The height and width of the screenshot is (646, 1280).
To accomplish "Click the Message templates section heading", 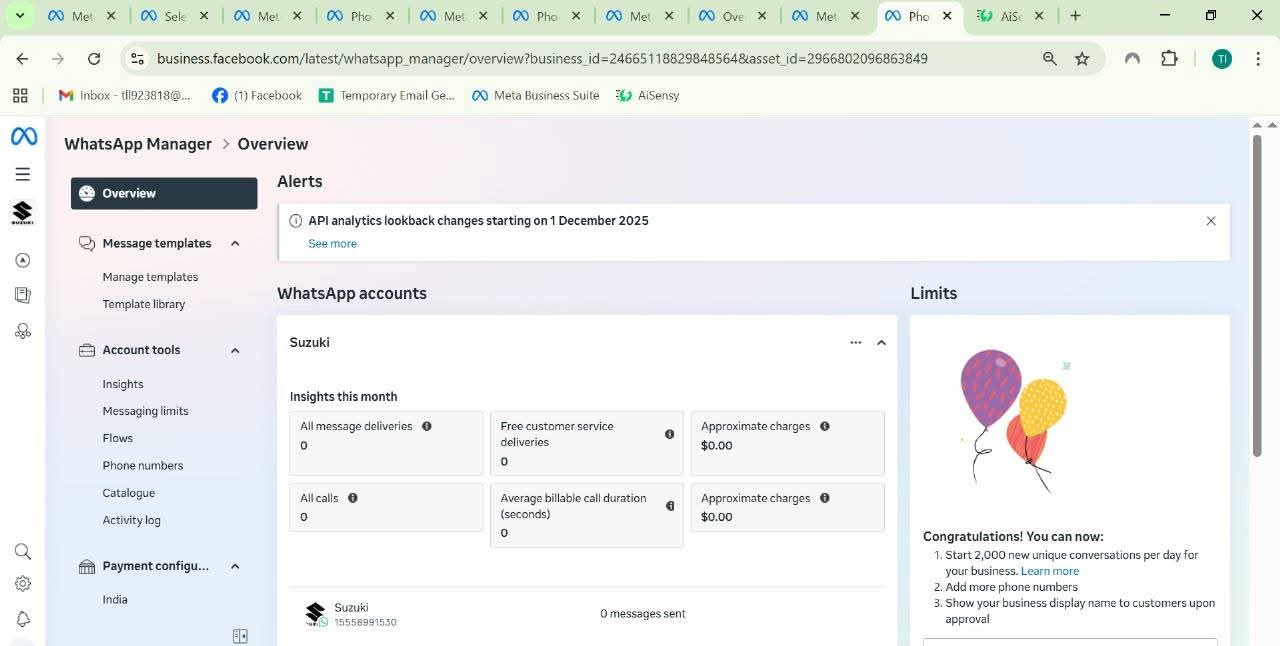I will click(x=157, y=243).
